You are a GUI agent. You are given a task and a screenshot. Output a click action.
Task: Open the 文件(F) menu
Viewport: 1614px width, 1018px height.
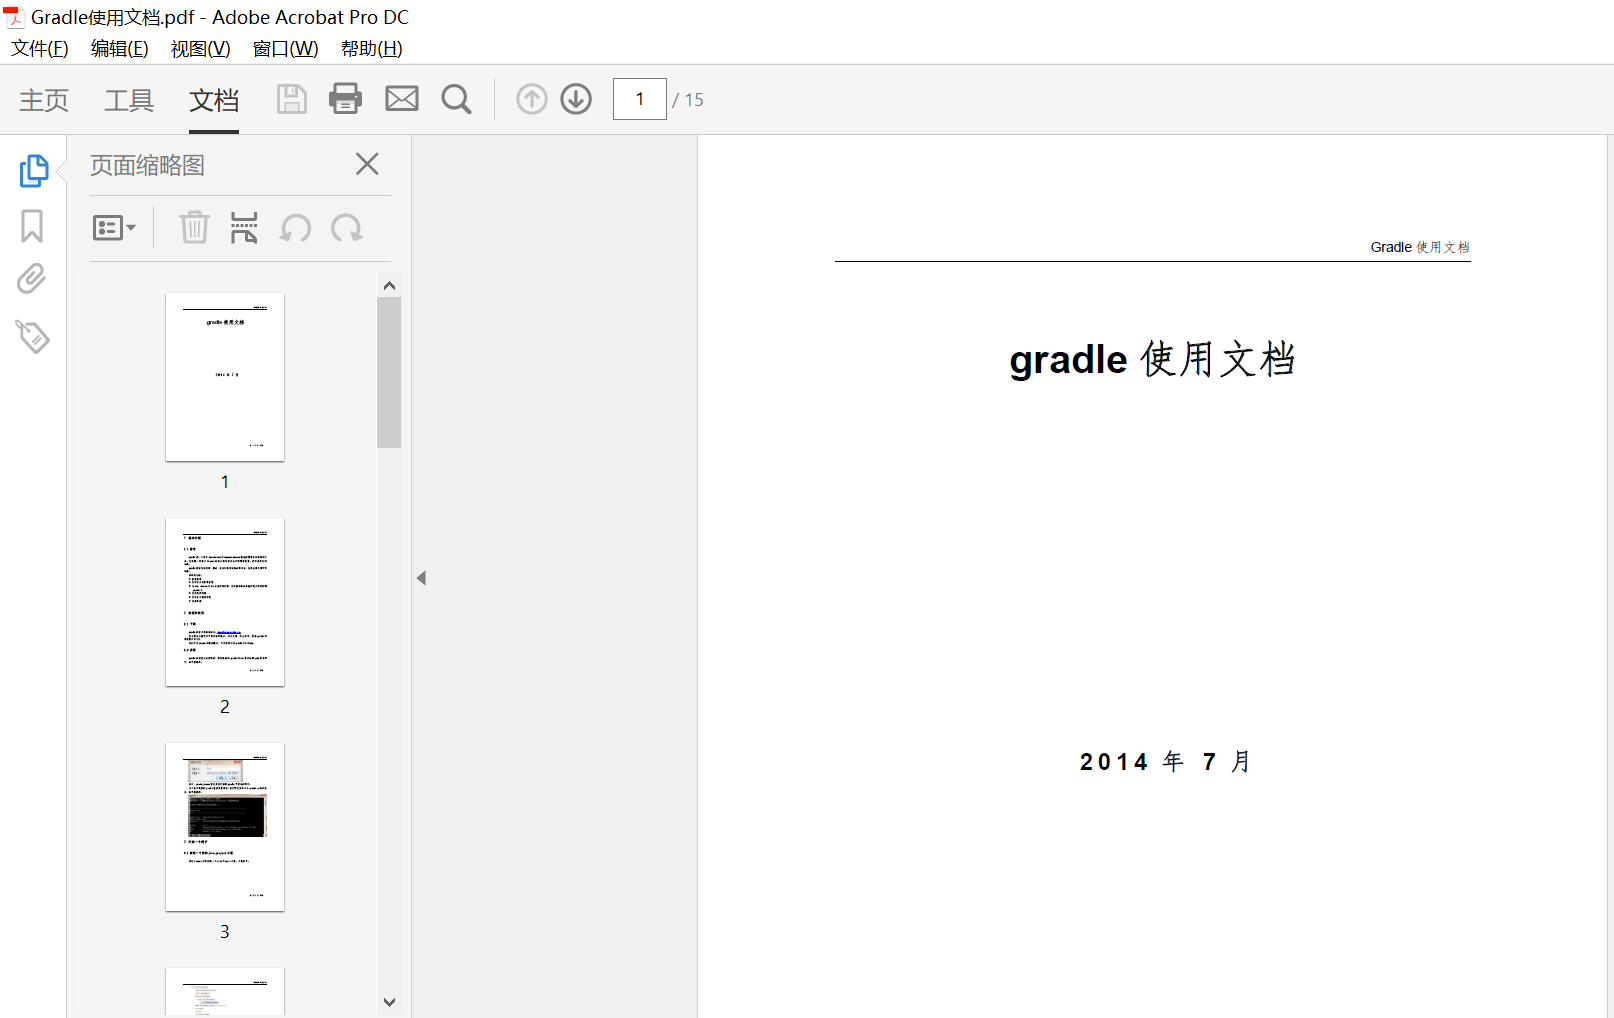40,48
